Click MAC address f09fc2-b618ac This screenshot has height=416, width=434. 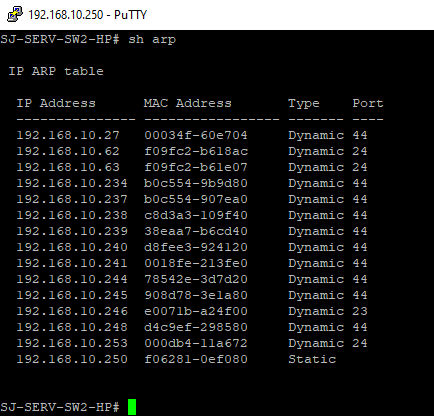[196, 151]
